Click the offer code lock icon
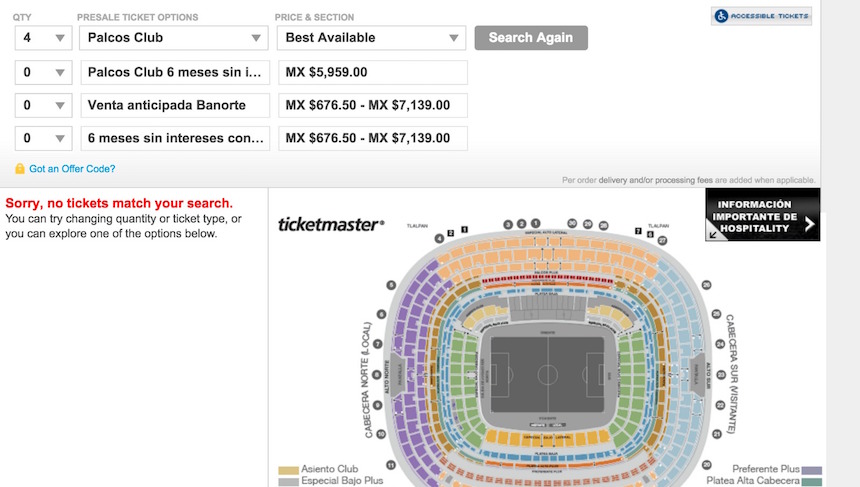Screen dimensions: 860x487 [x=20, y=169]
